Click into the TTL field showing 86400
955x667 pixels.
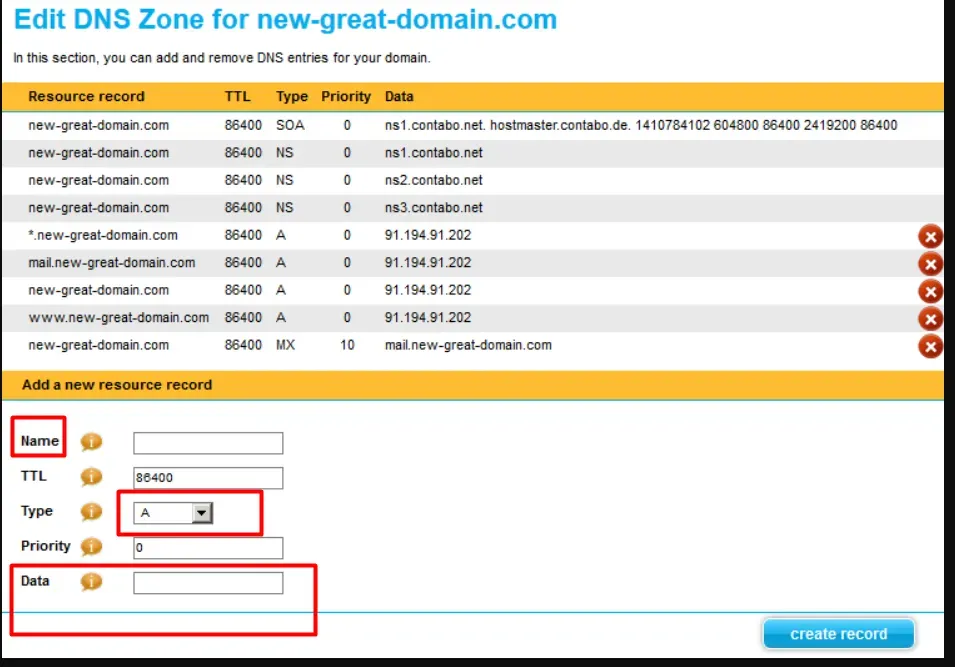[208, 478]
